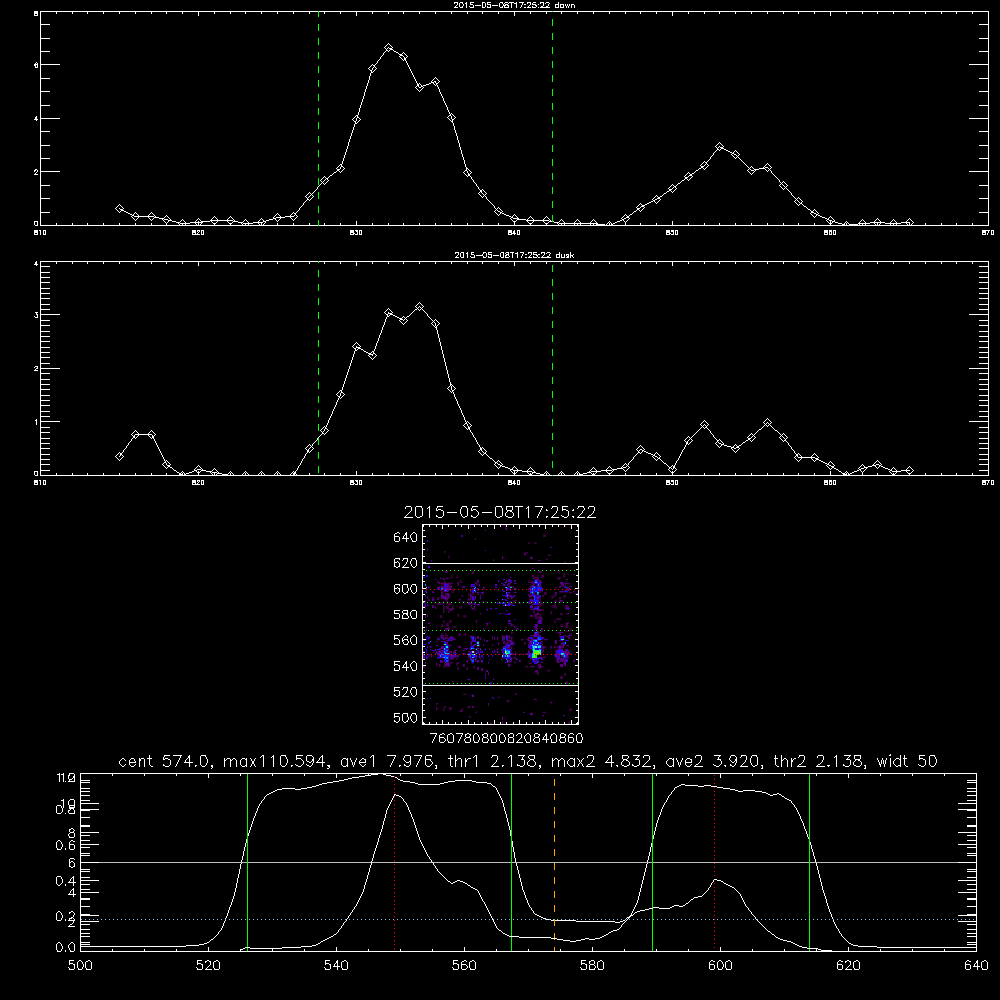Click the right green dashed line in dusk plot
This screenshot has height=1000, width=1000.
tap(552, 368)
